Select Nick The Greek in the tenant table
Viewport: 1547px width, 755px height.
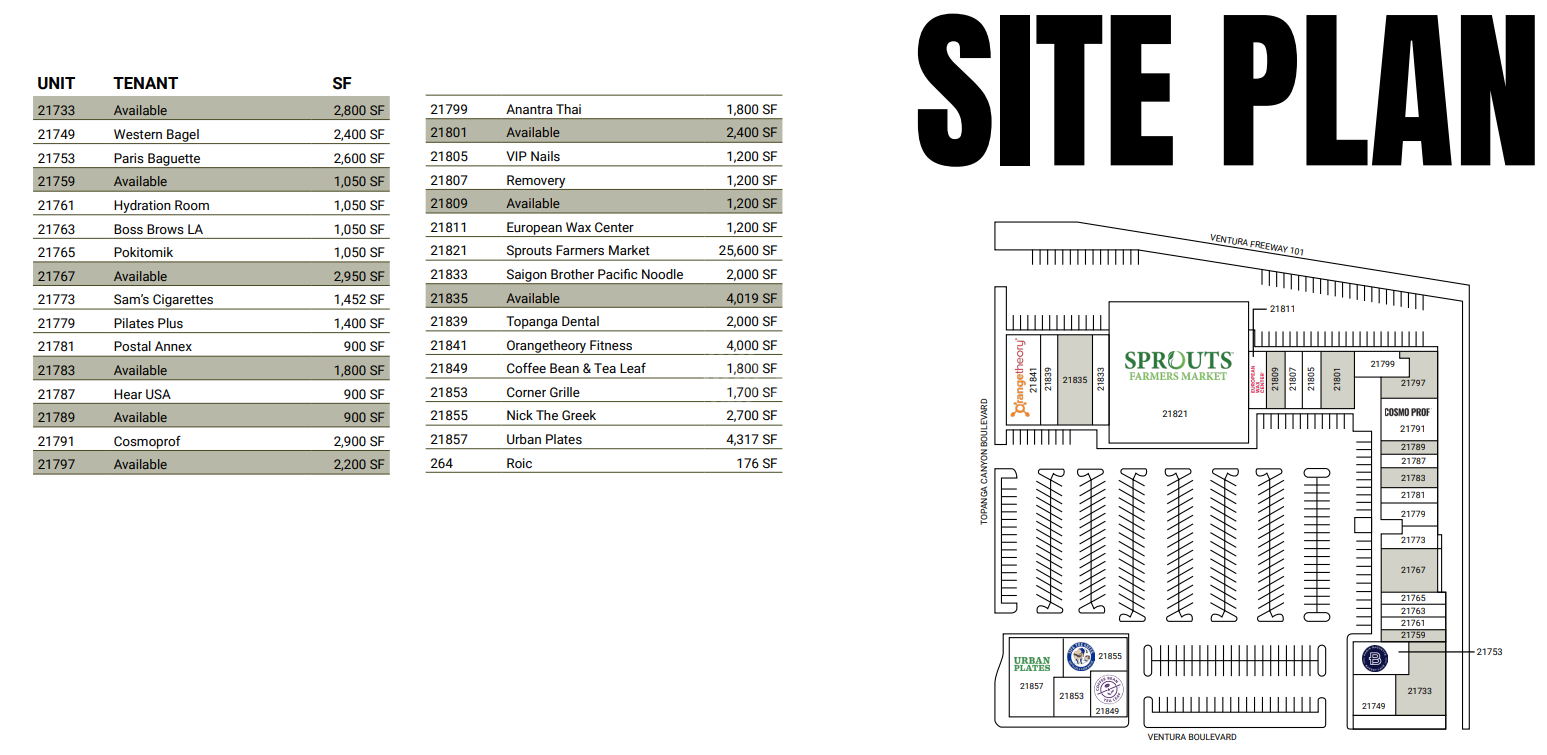551,415
